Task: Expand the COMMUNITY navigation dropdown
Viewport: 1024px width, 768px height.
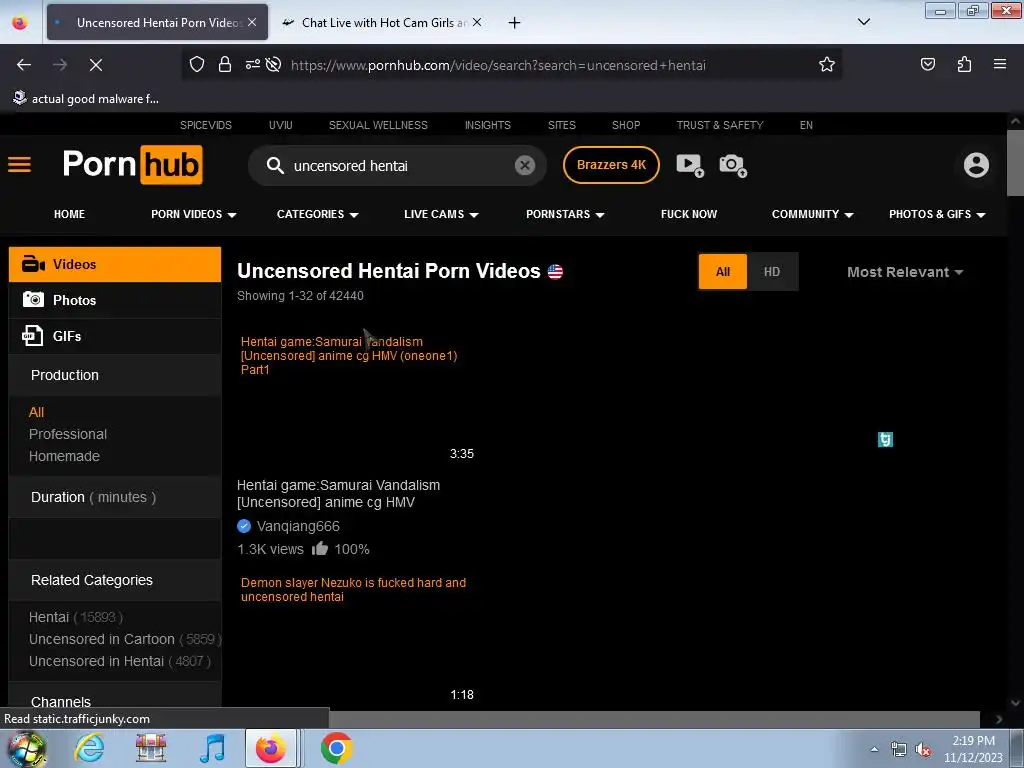Action: click(812, 214)
